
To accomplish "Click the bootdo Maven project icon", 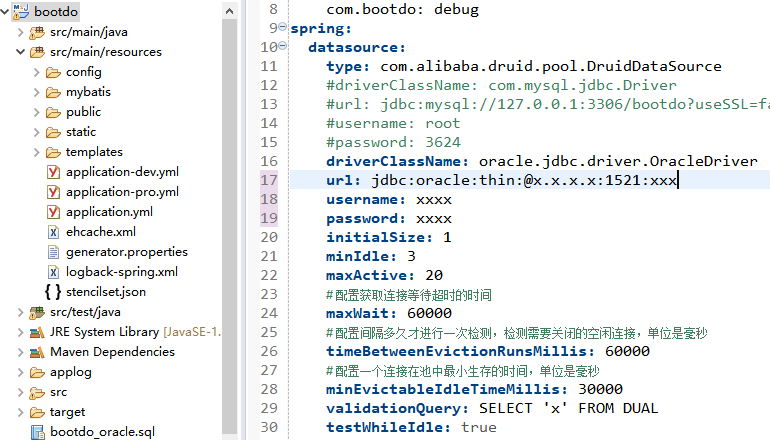I will (x=21, y=11).
